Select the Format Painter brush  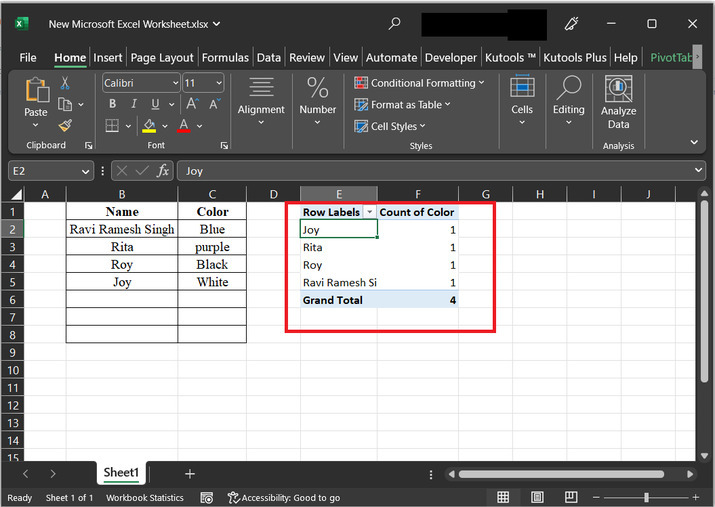(65, 126)
